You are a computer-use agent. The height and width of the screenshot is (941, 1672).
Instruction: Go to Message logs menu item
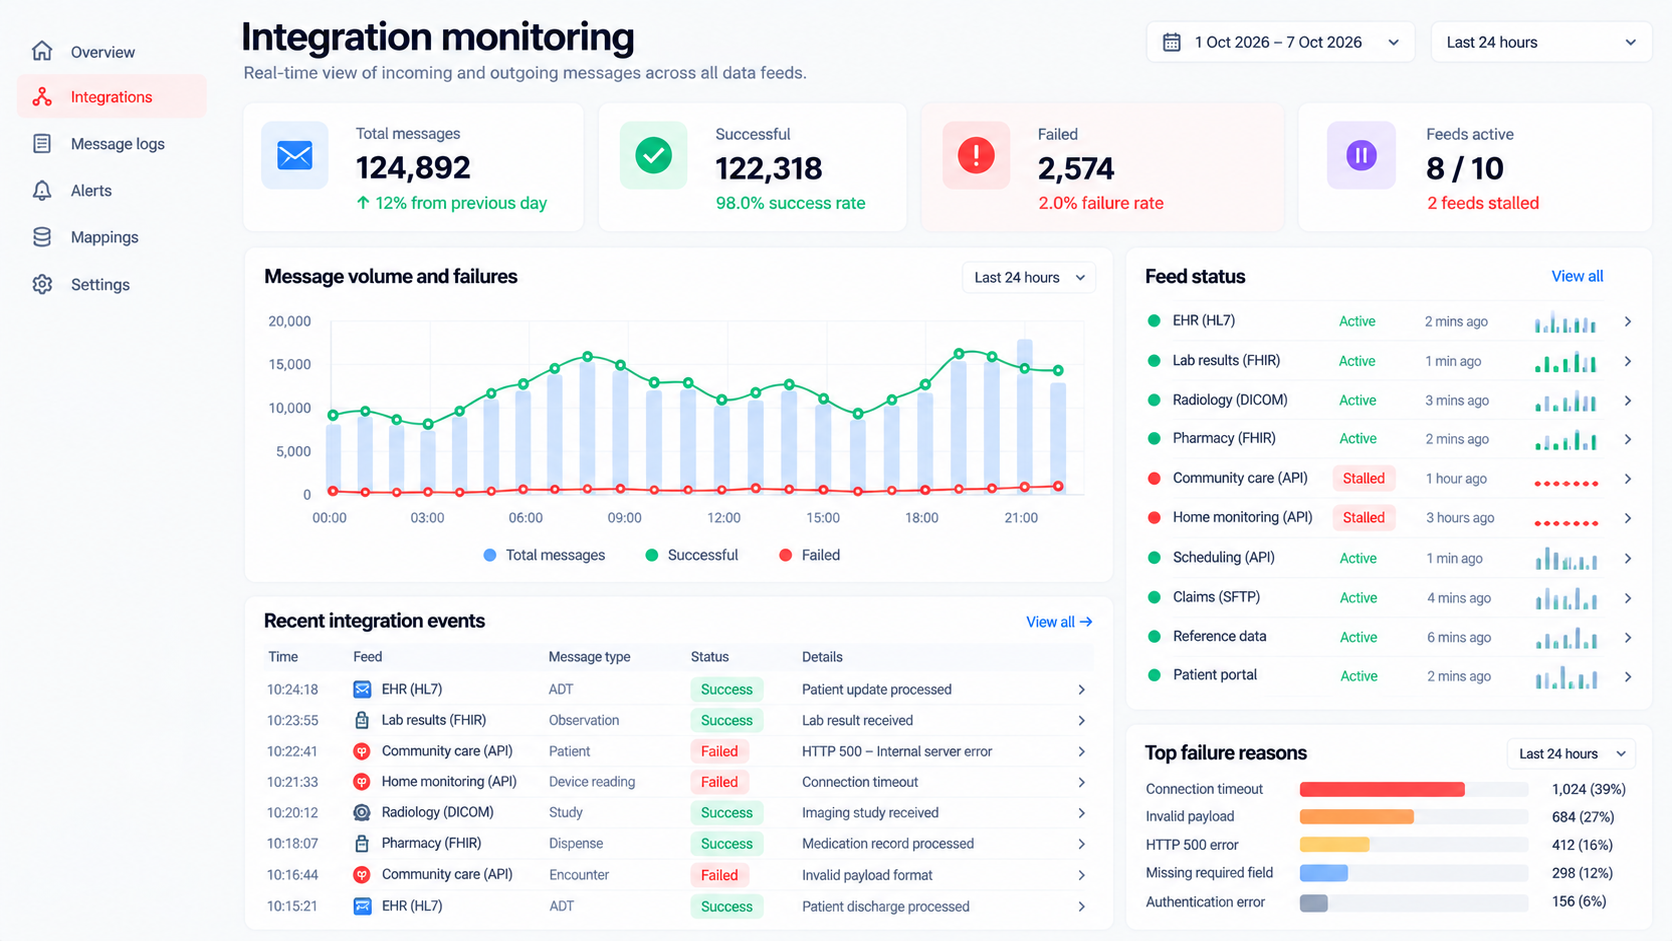[x=112, y=144]
